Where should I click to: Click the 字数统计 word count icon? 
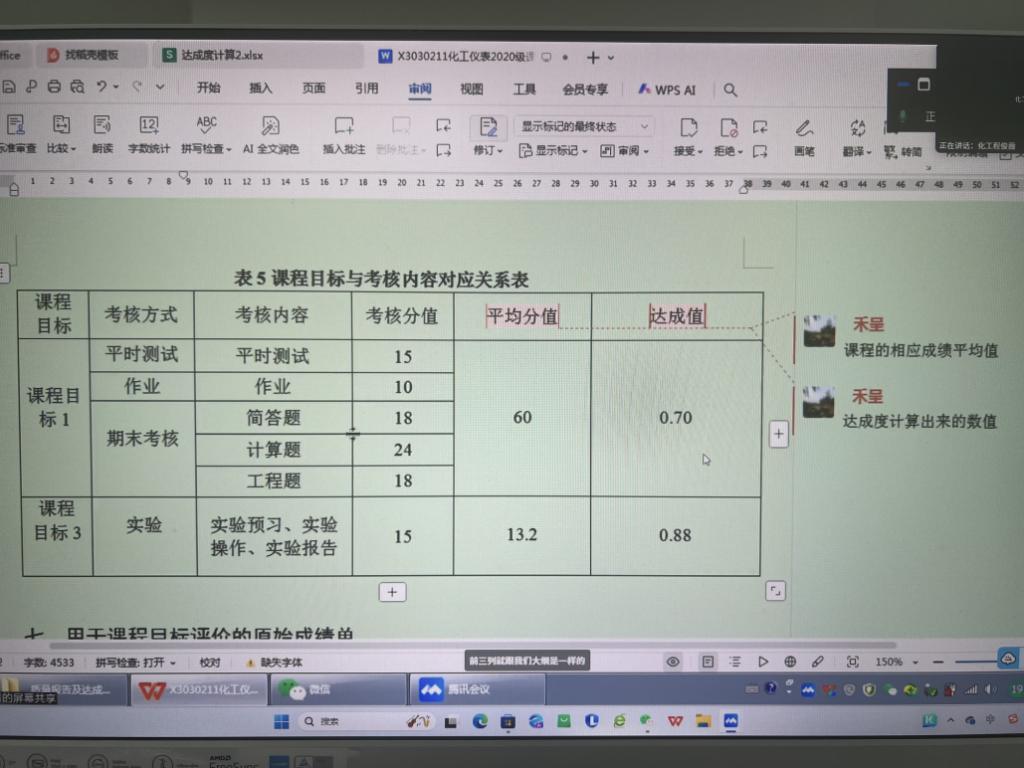click(x=148, y=127)
